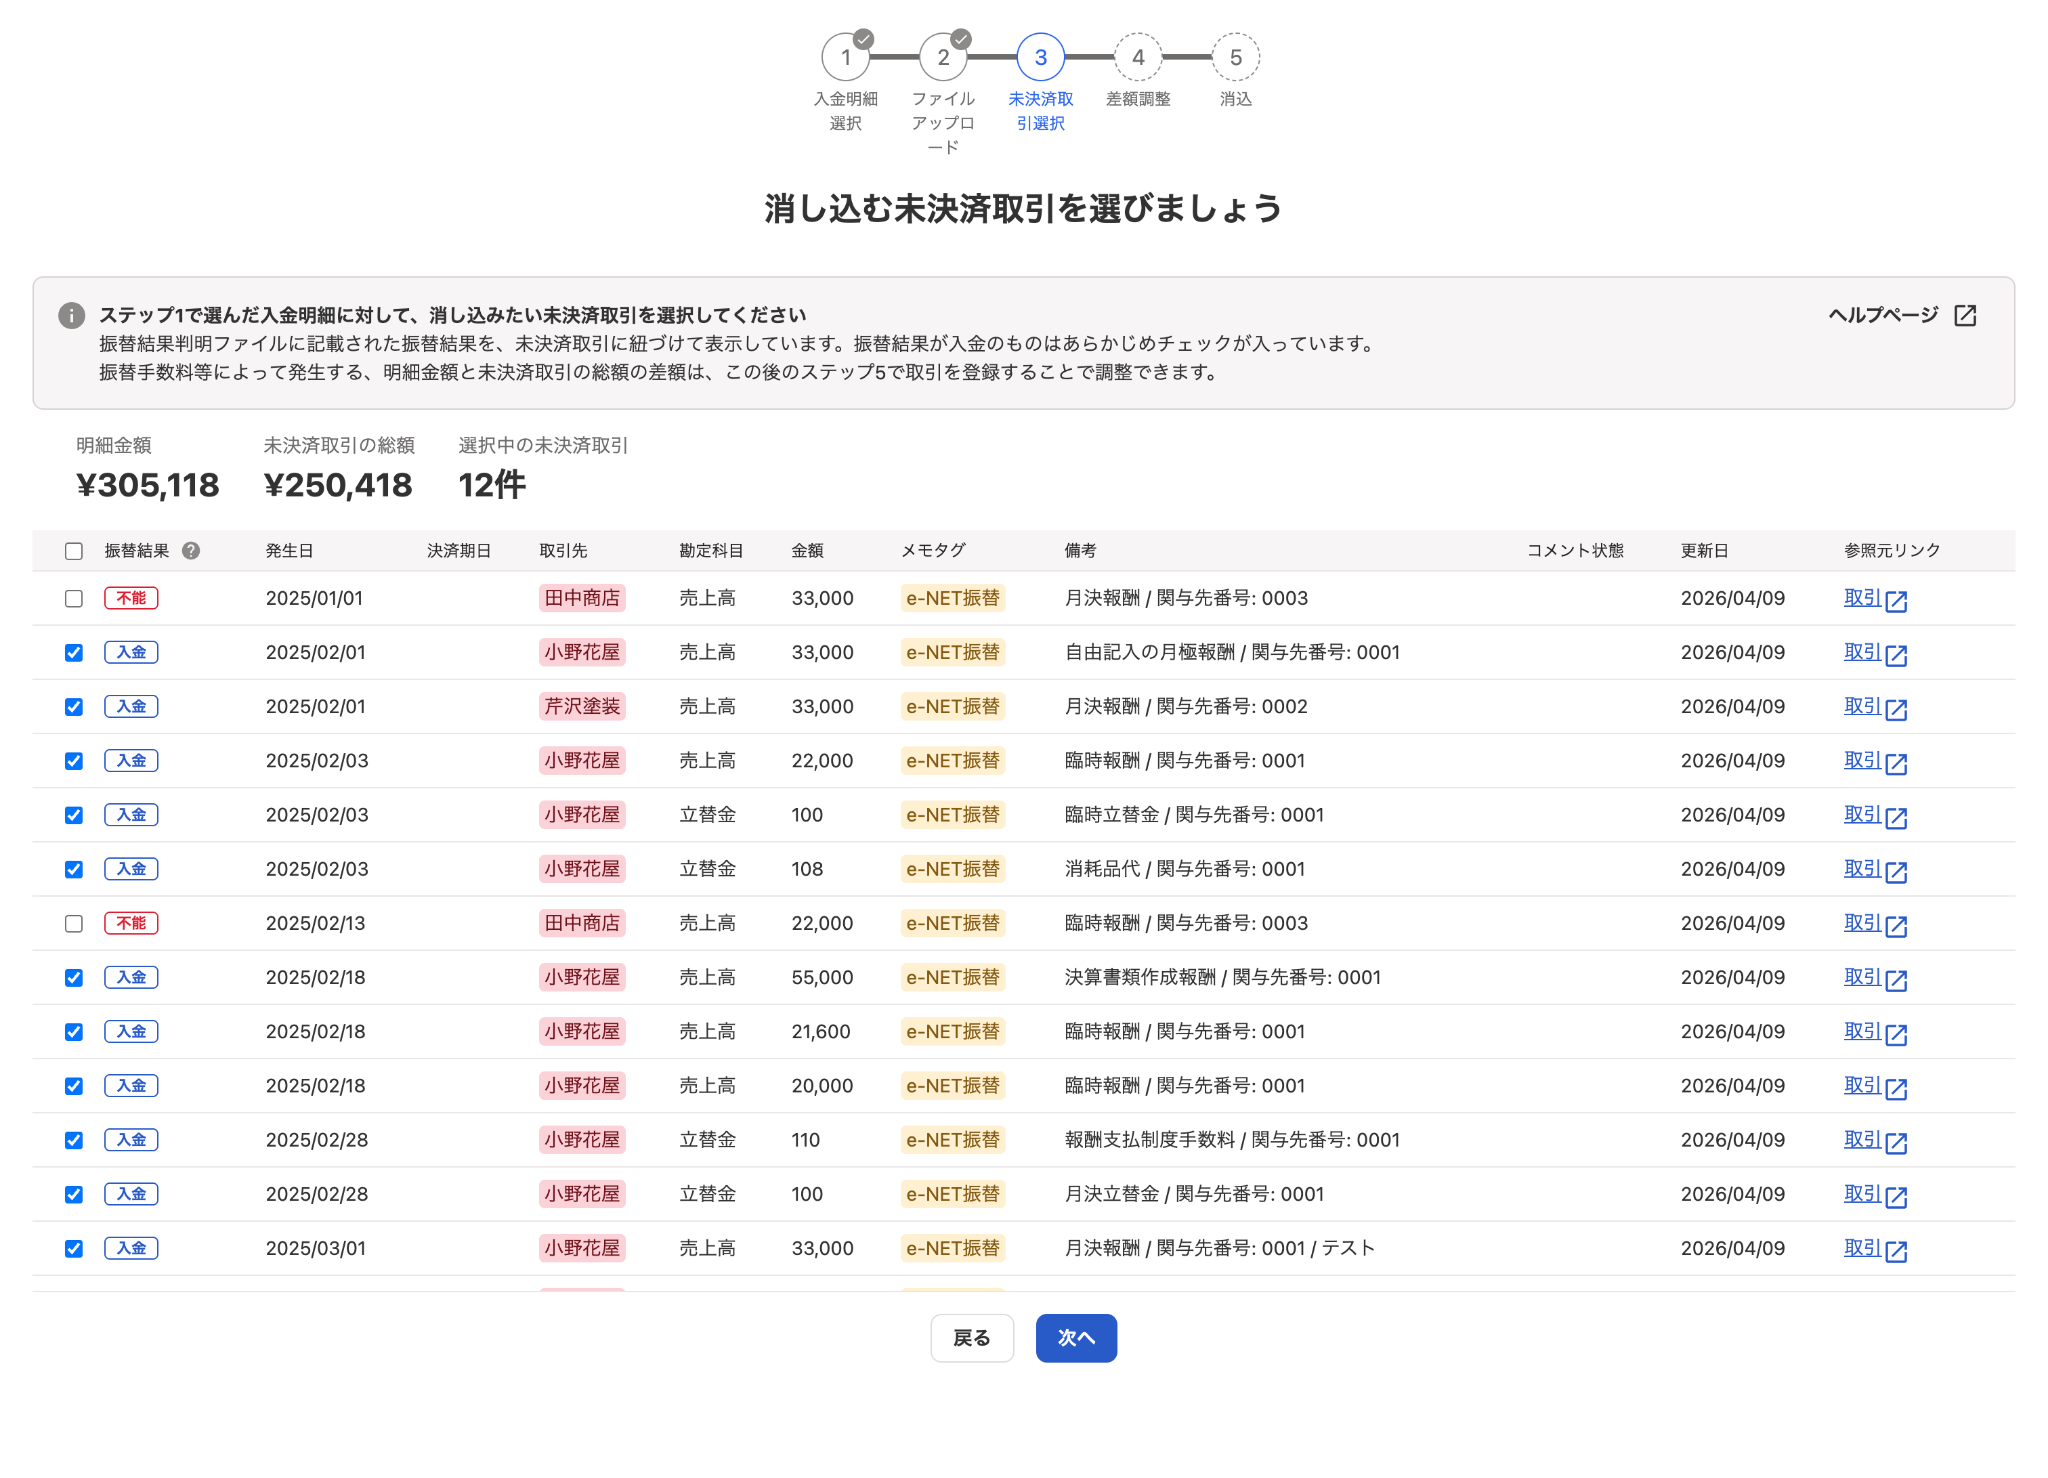Open external link icon for 2025/02/13 田中商店 row

pos(1896,926)
